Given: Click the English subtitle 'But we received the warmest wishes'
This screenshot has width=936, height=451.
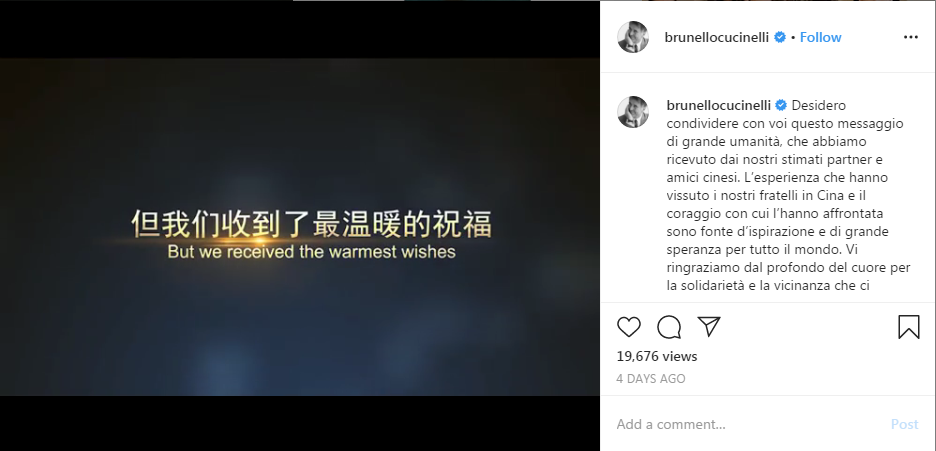Looking at the screenshot, I should pyautogui.click(x=312, y=252).
